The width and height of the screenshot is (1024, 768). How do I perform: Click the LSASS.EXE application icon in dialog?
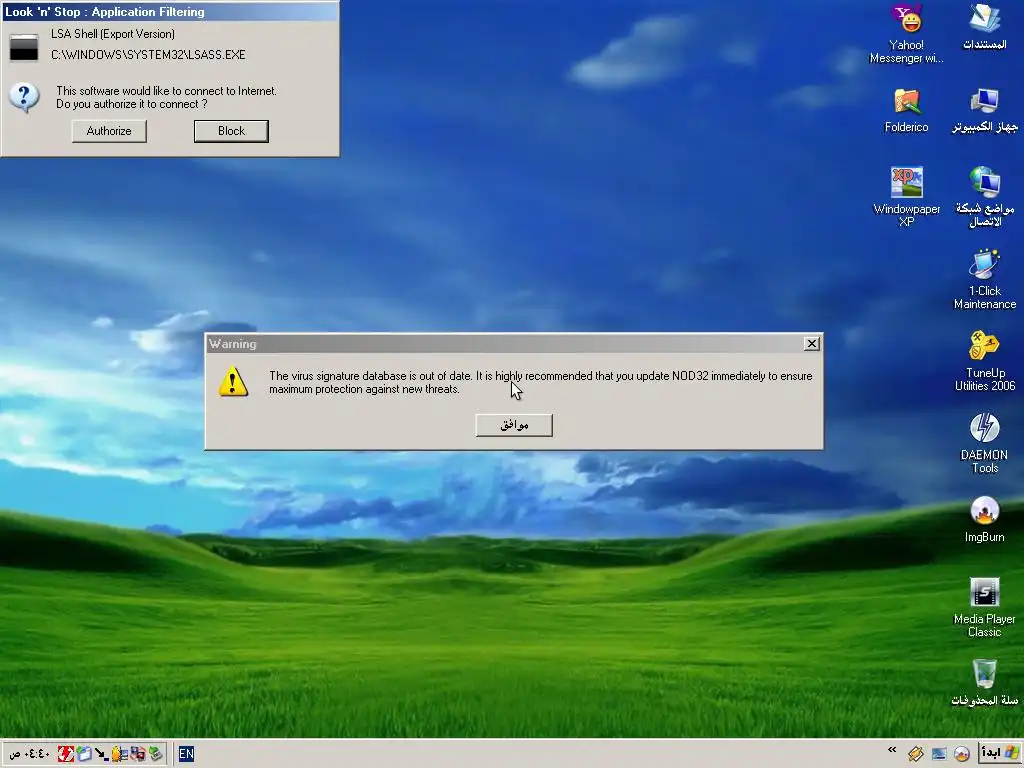(x=24, y=48)
